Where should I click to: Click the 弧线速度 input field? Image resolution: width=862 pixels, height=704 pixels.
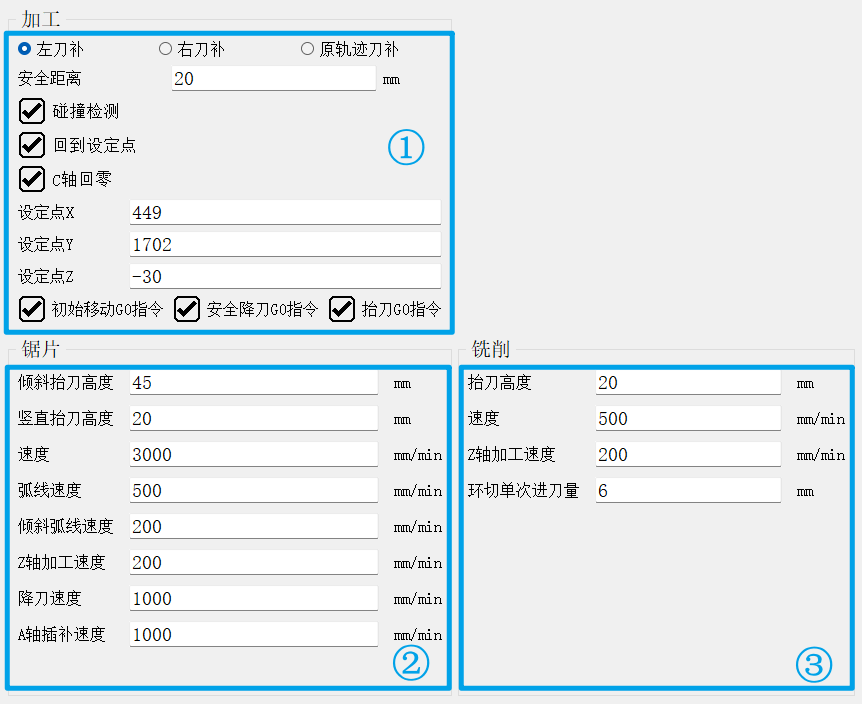tap(253, 491)
